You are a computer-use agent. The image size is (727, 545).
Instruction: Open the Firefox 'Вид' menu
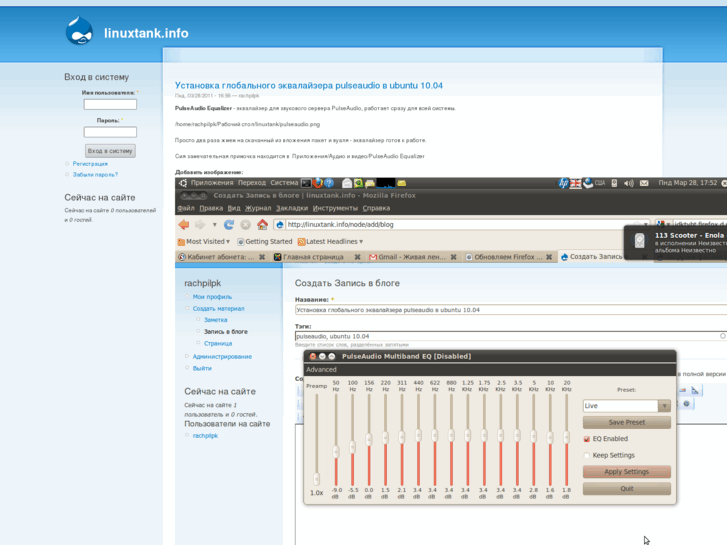coord(234,208)
